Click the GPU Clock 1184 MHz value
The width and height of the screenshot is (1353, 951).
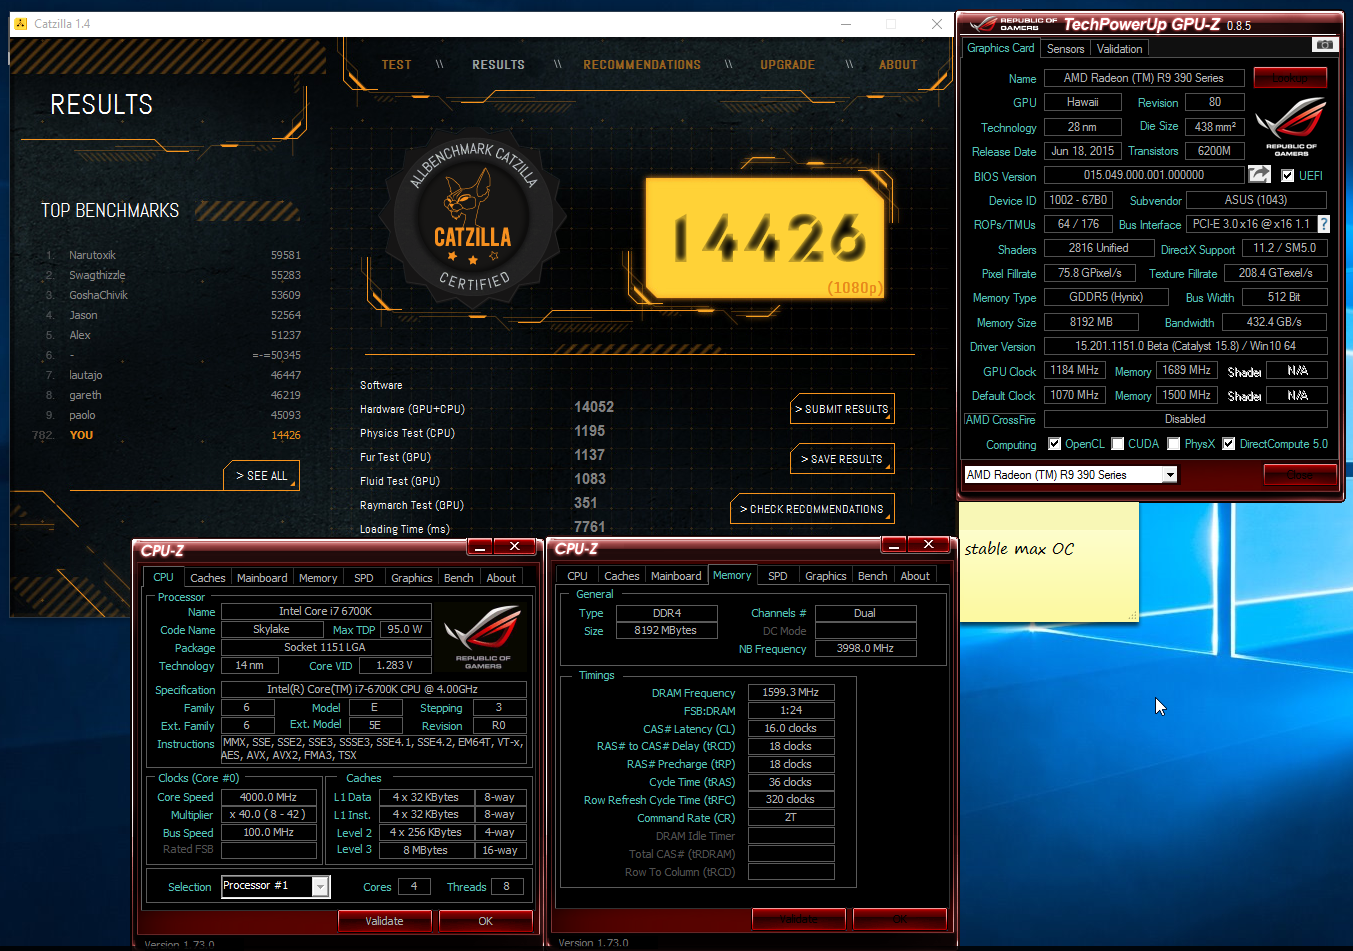(x=1075, y=370)
